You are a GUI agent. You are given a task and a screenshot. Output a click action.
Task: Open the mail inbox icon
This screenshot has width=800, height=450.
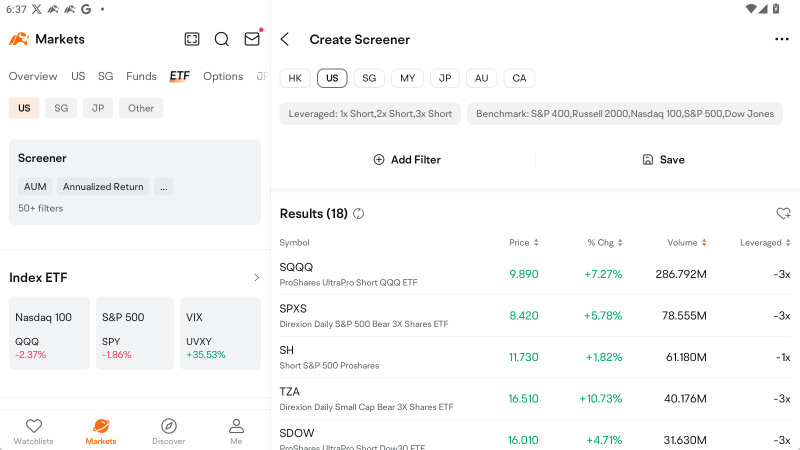(x=252, y=39)
